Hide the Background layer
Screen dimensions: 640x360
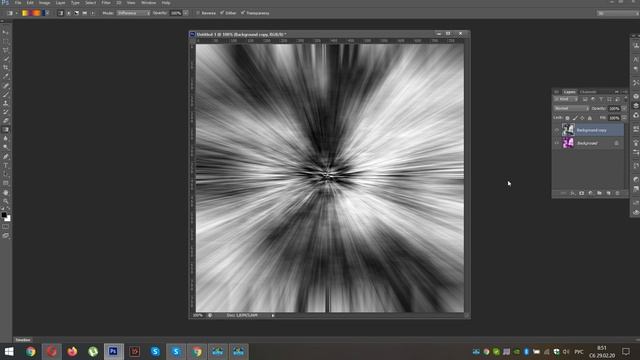pyautogui.click(x=557, y=143)
